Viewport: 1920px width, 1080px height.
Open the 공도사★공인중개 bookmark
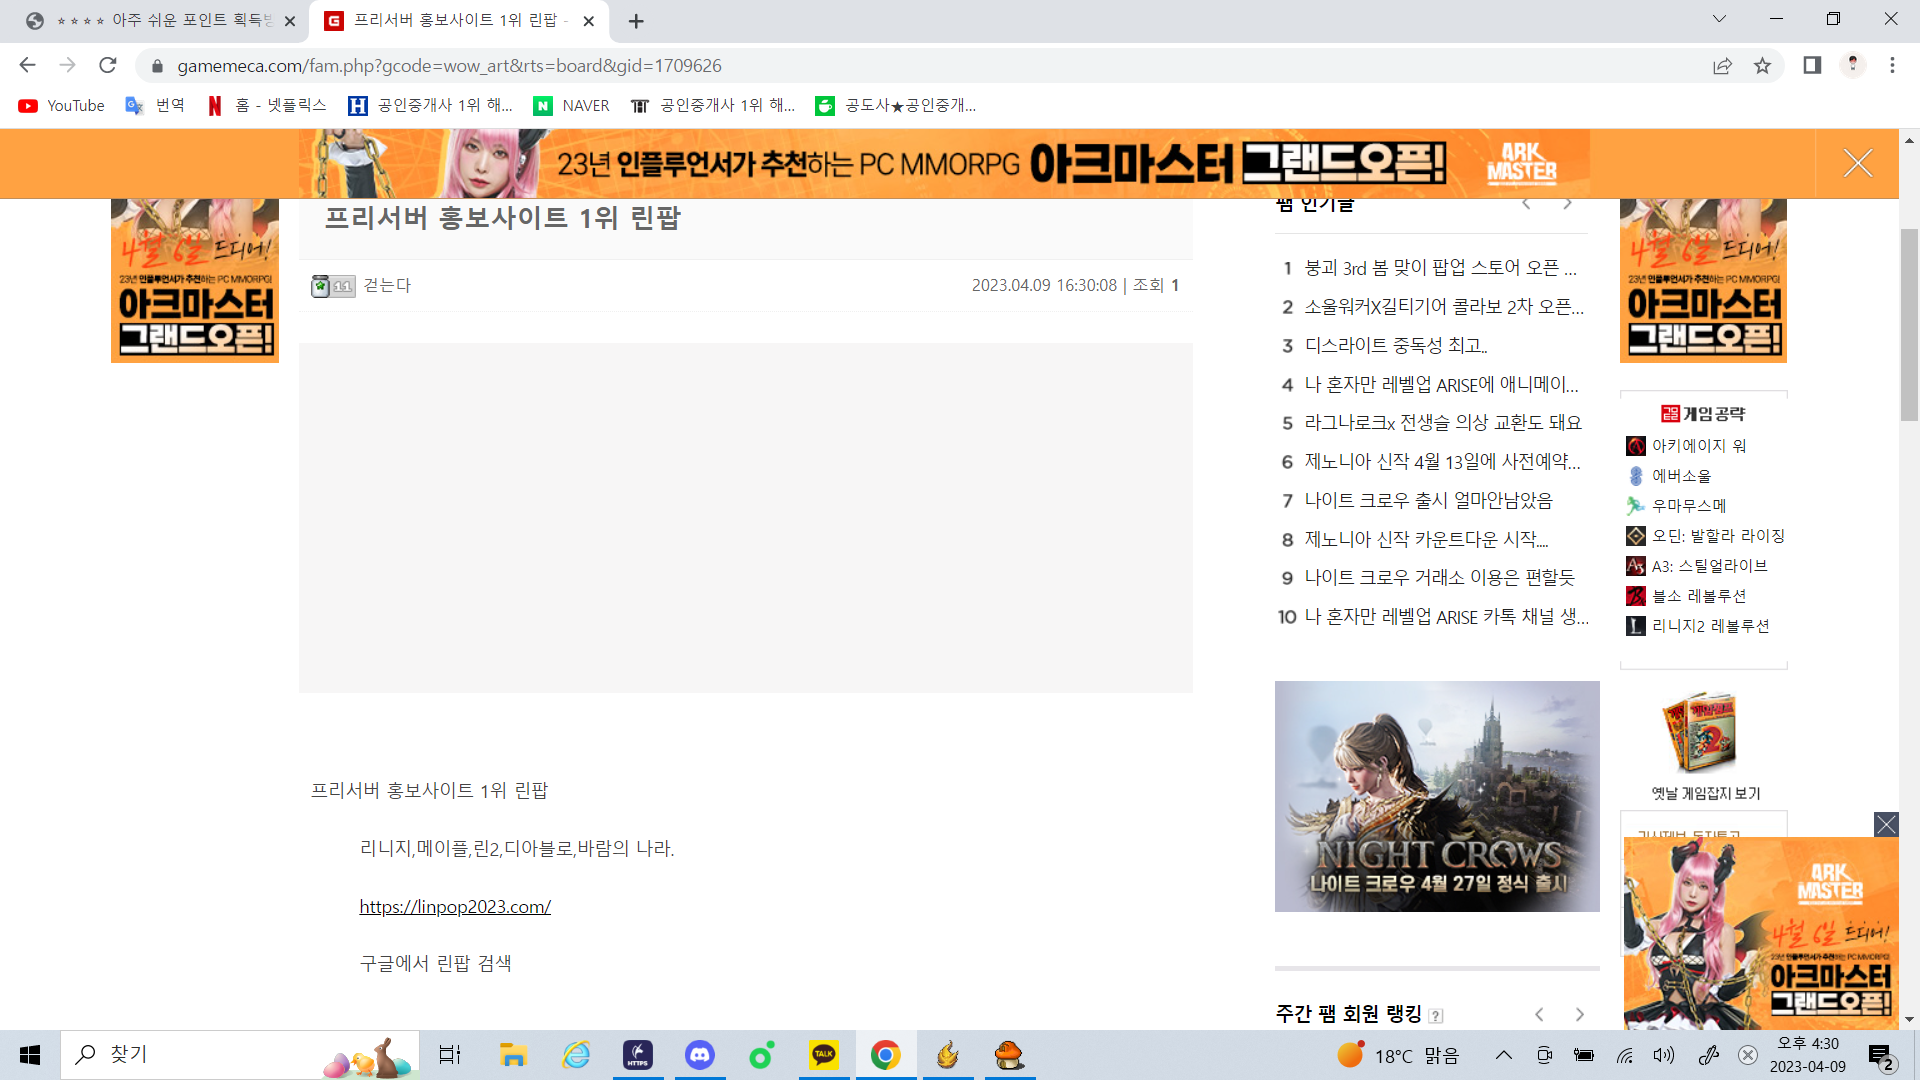pos(896,106)
